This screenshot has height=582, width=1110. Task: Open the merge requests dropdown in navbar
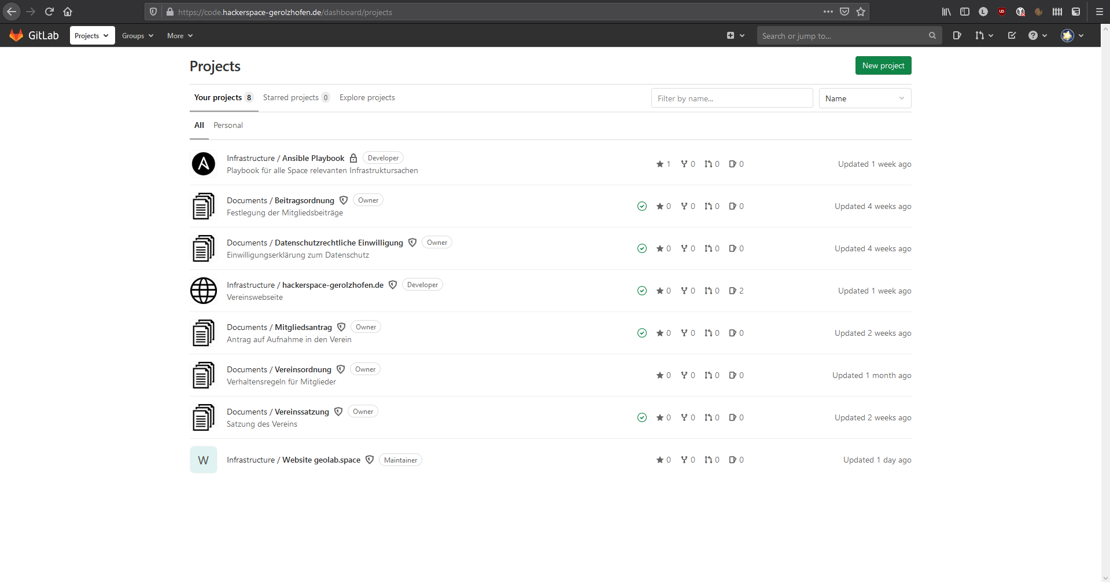click(984, 35)
